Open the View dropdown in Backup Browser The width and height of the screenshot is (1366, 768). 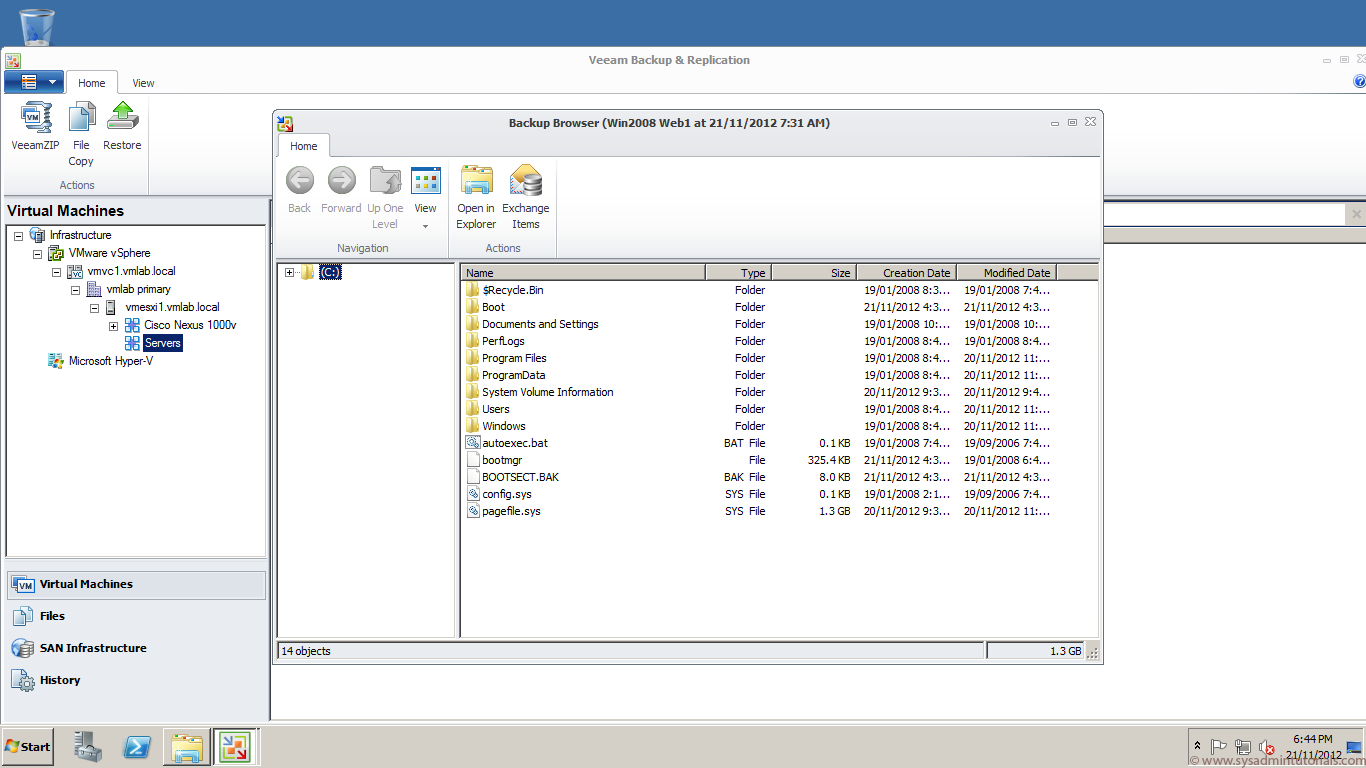click(426, 198)
